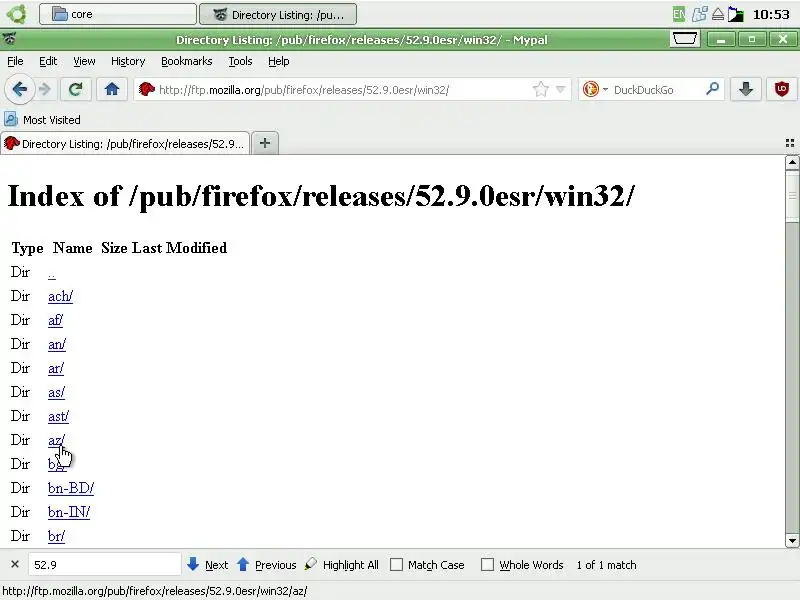Open the File menu
The image size is (800, 600).
(15, 61)
